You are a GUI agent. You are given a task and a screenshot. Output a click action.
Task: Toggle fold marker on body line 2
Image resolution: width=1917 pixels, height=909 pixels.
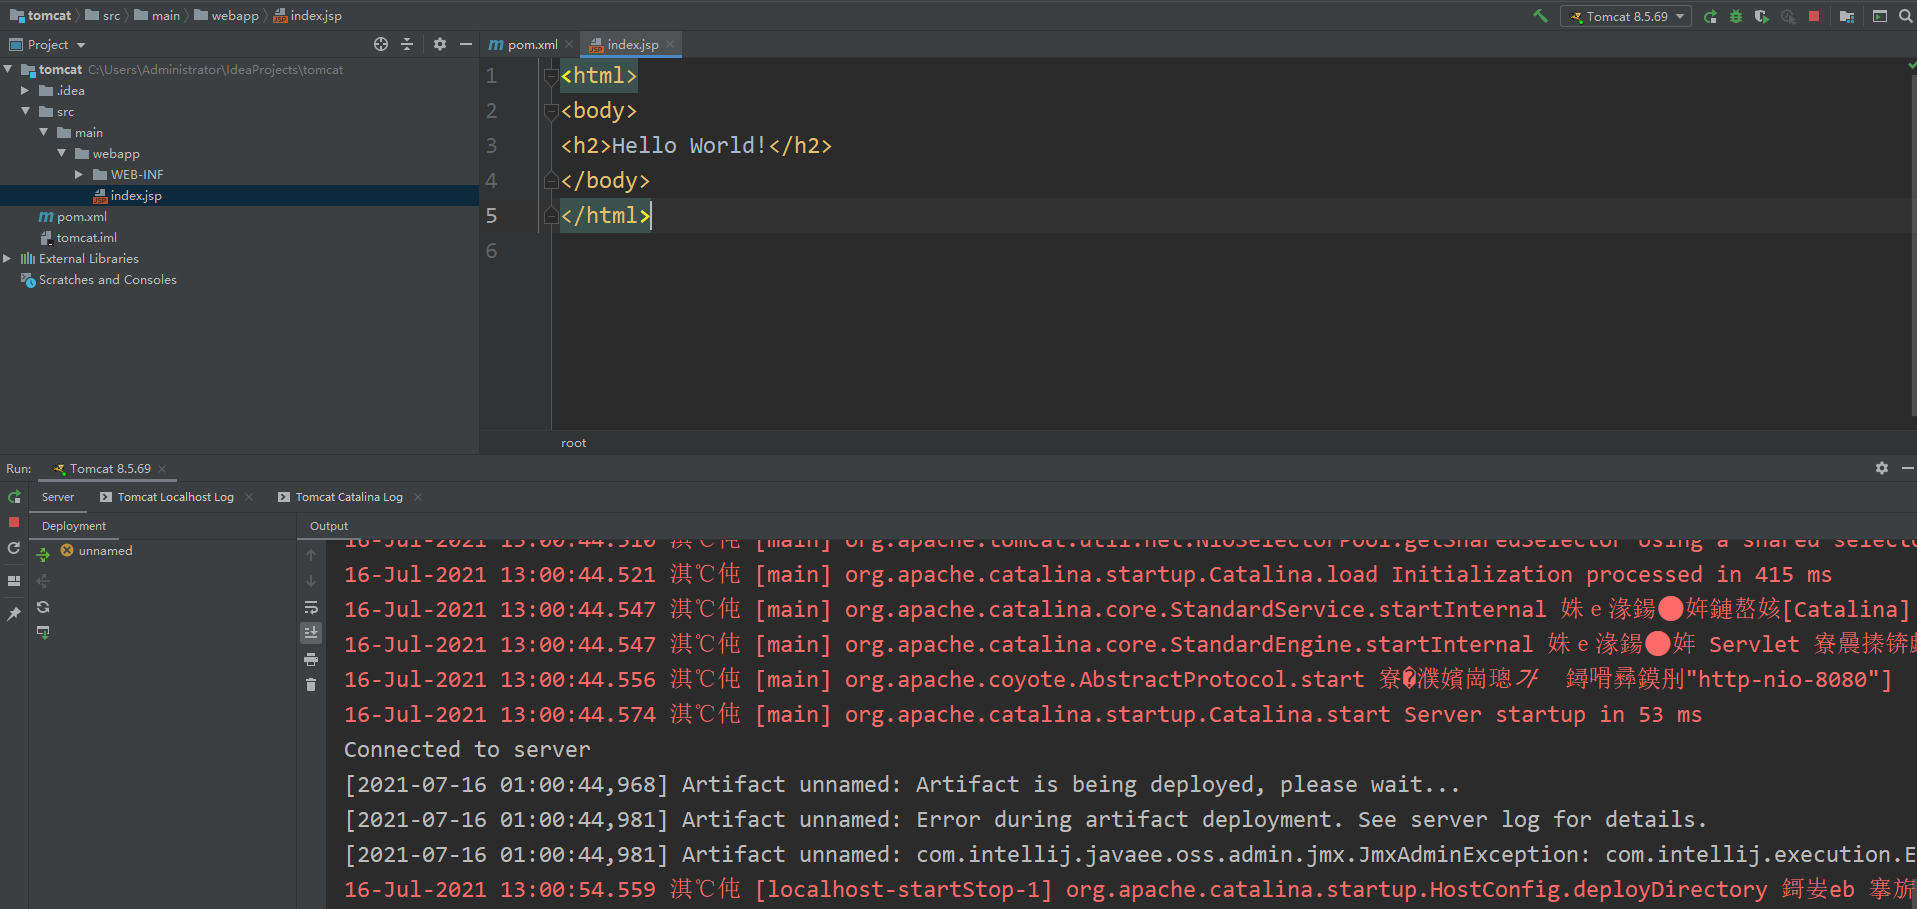[x=551, y=111]
